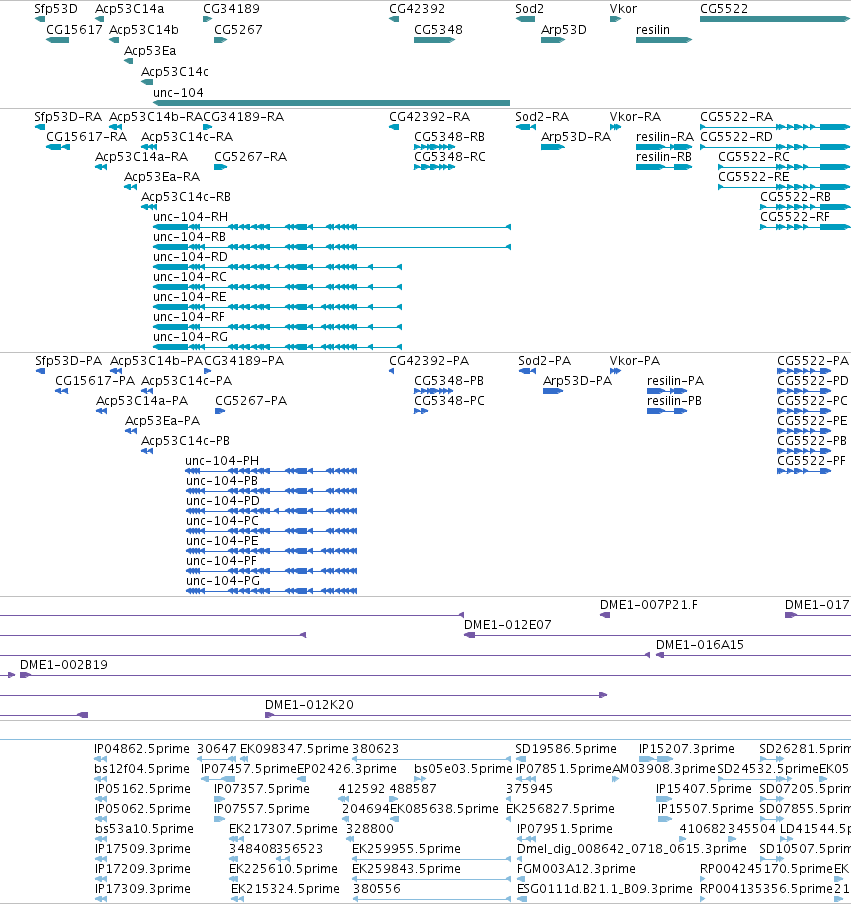Select protein CG5348-PB
This screenshot has width=851, height=904.
pos(434,391)
